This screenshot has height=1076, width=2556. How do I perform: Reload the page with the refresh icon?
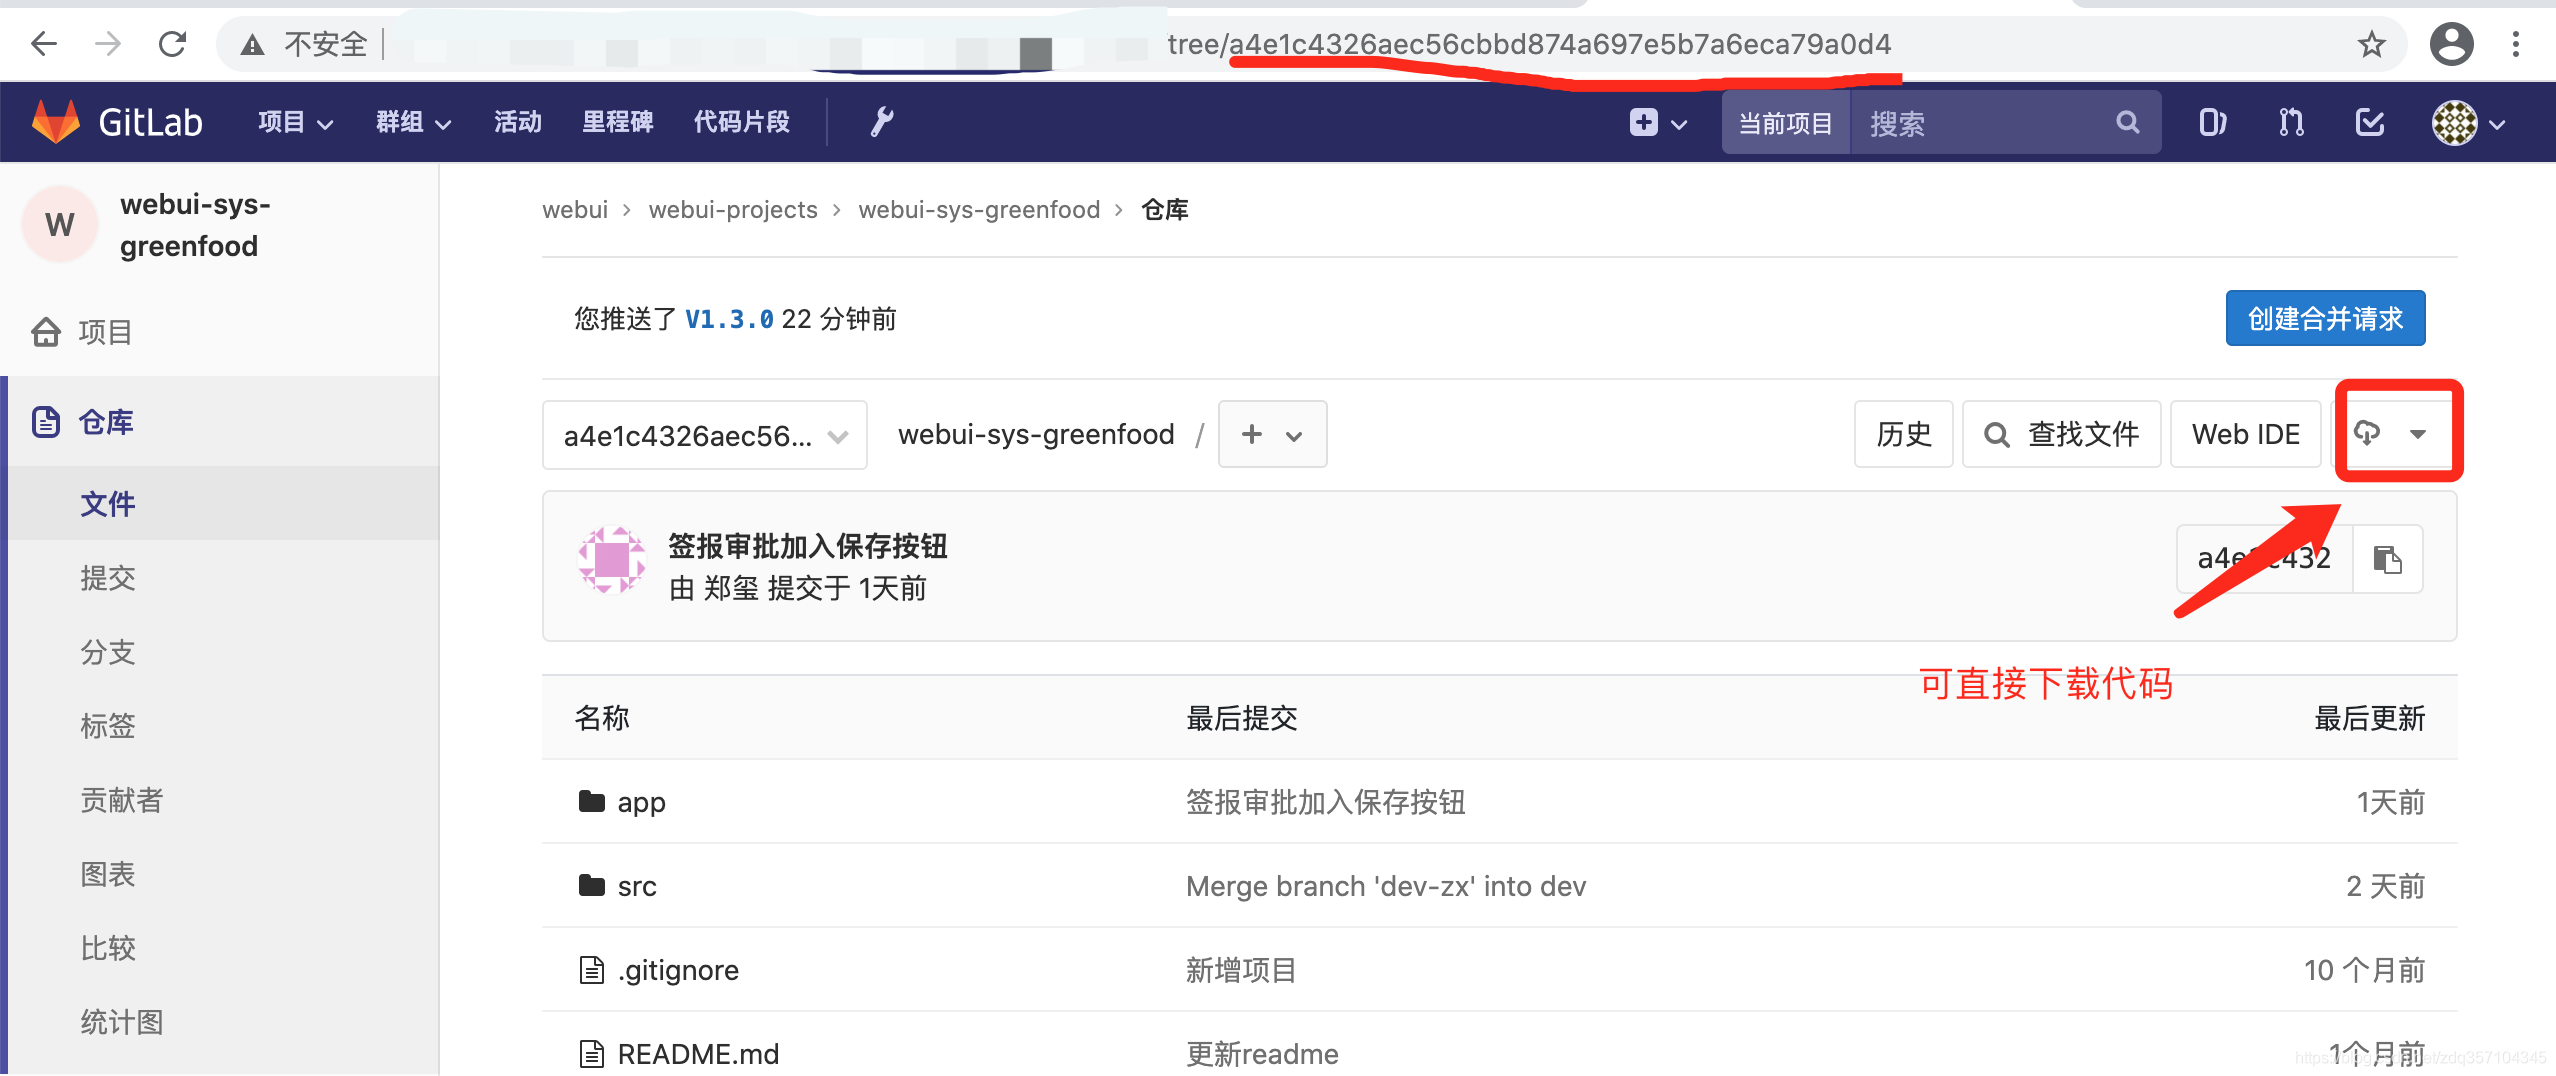[173, 44]
